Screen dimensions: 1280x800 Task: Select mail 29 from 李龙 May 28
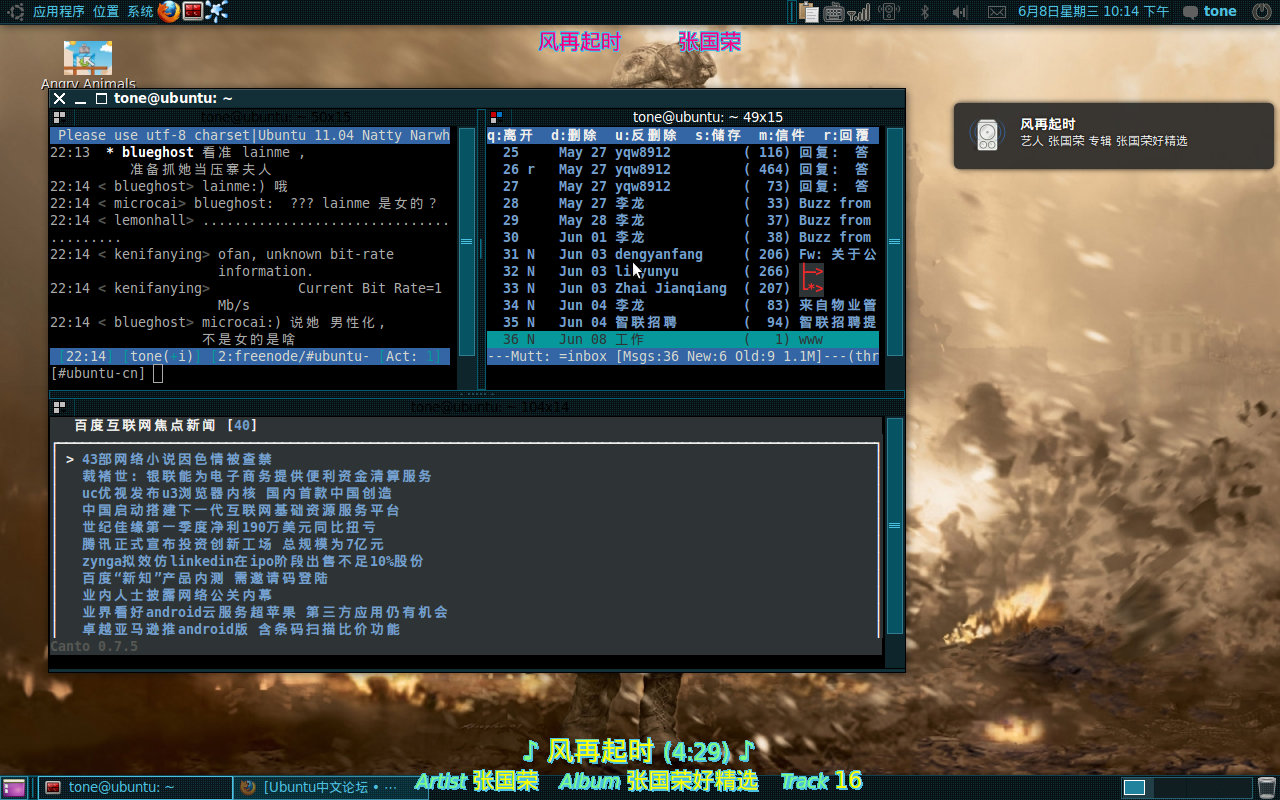point(683,220)
